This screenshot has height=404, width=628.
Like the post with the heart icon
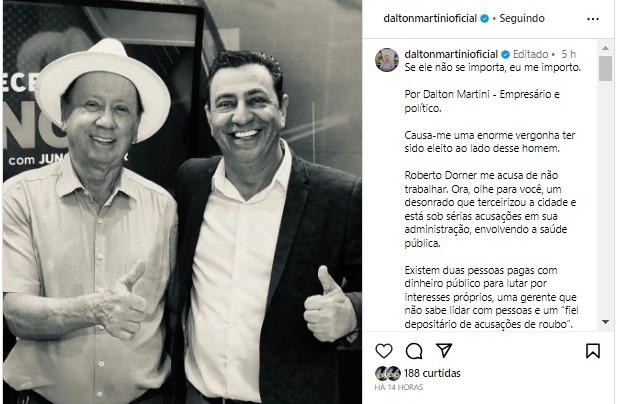click(x=384, y=351)
